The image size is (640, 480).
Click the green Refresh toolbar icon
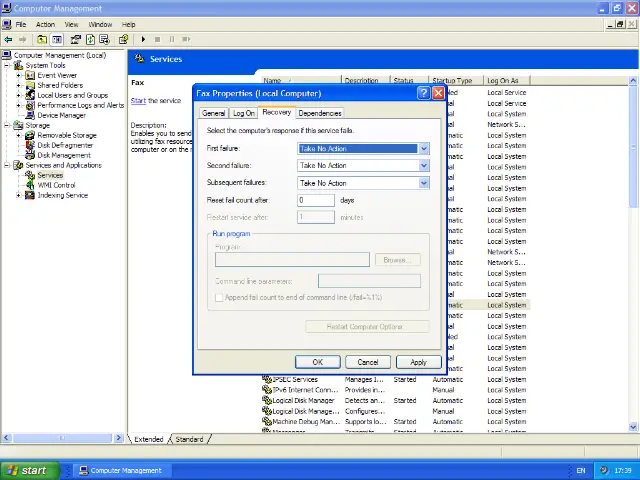[x=90, y=40]
